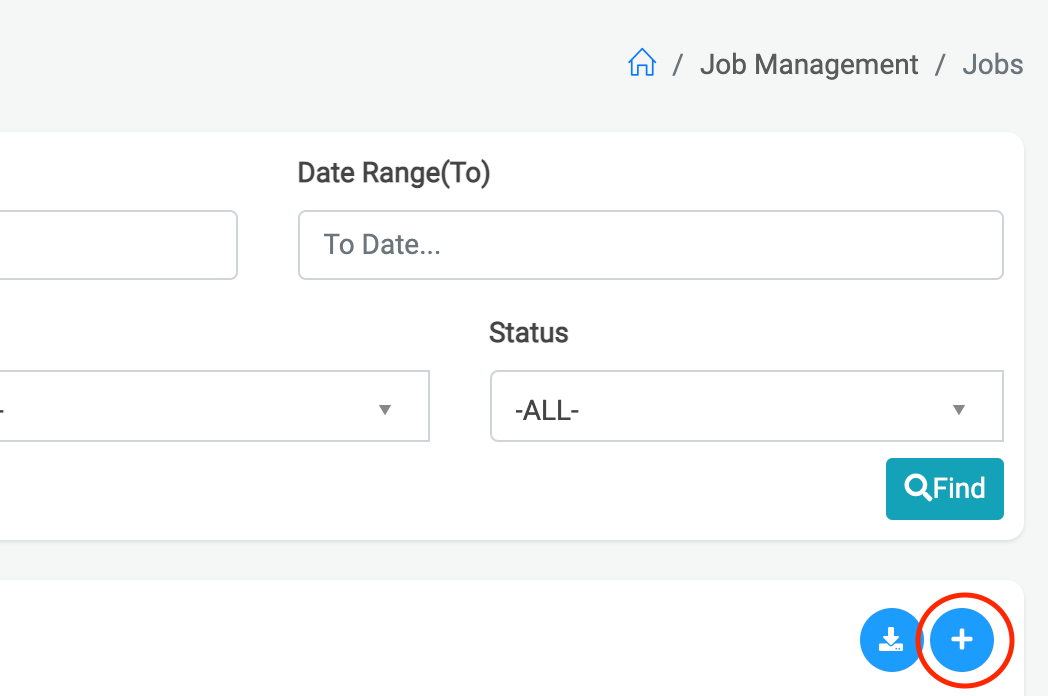Expand the partially visible dropdown beside Status
The width and height of the screenshot is (1048, 696).
click(x=200, y=406)
